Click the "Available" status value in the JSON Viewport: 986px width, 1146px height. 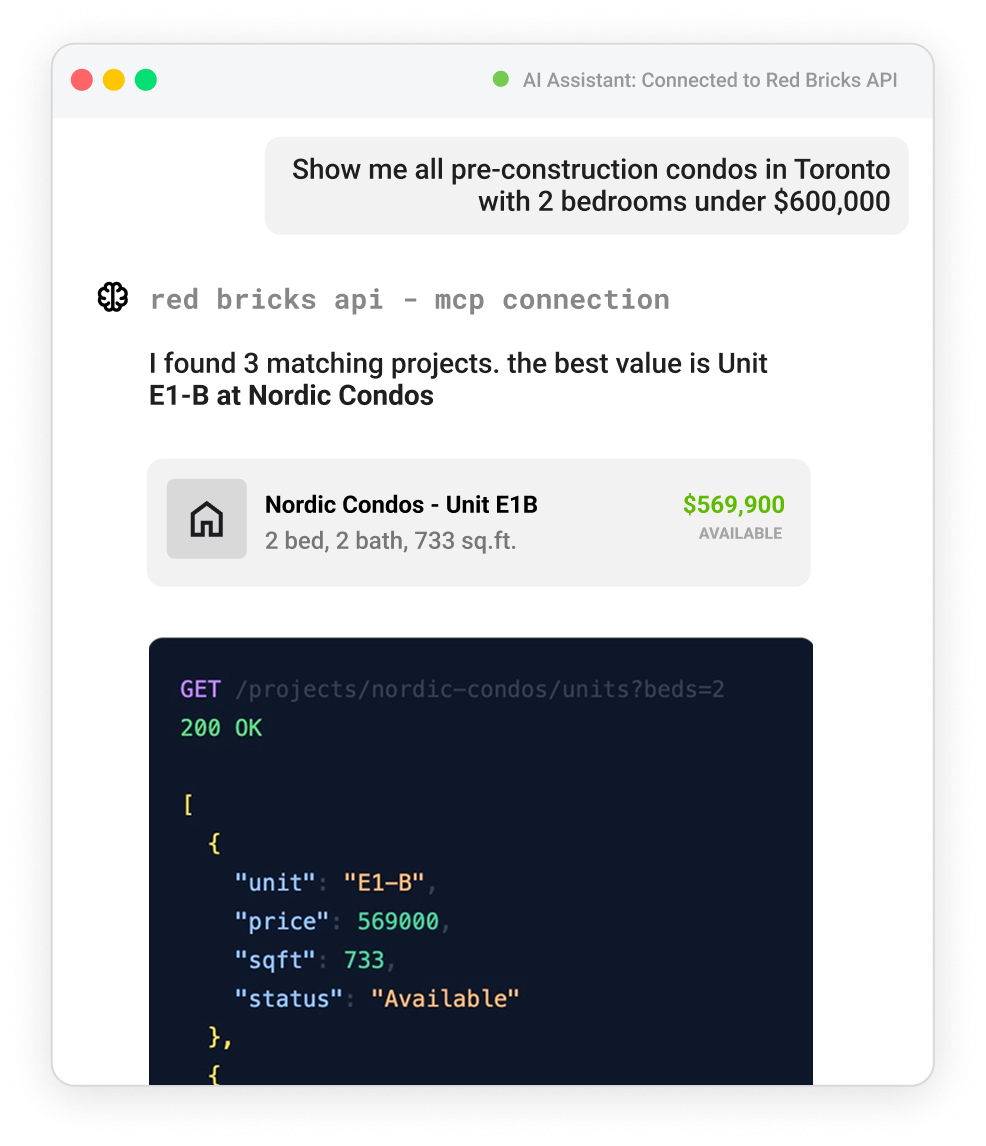pos(445,998)
